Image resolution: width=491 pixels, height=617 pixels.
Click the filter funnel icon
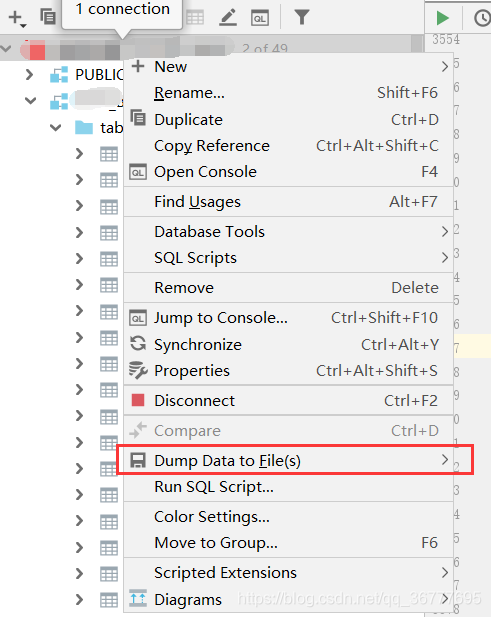pyautogui.click(x=302, y=17)
